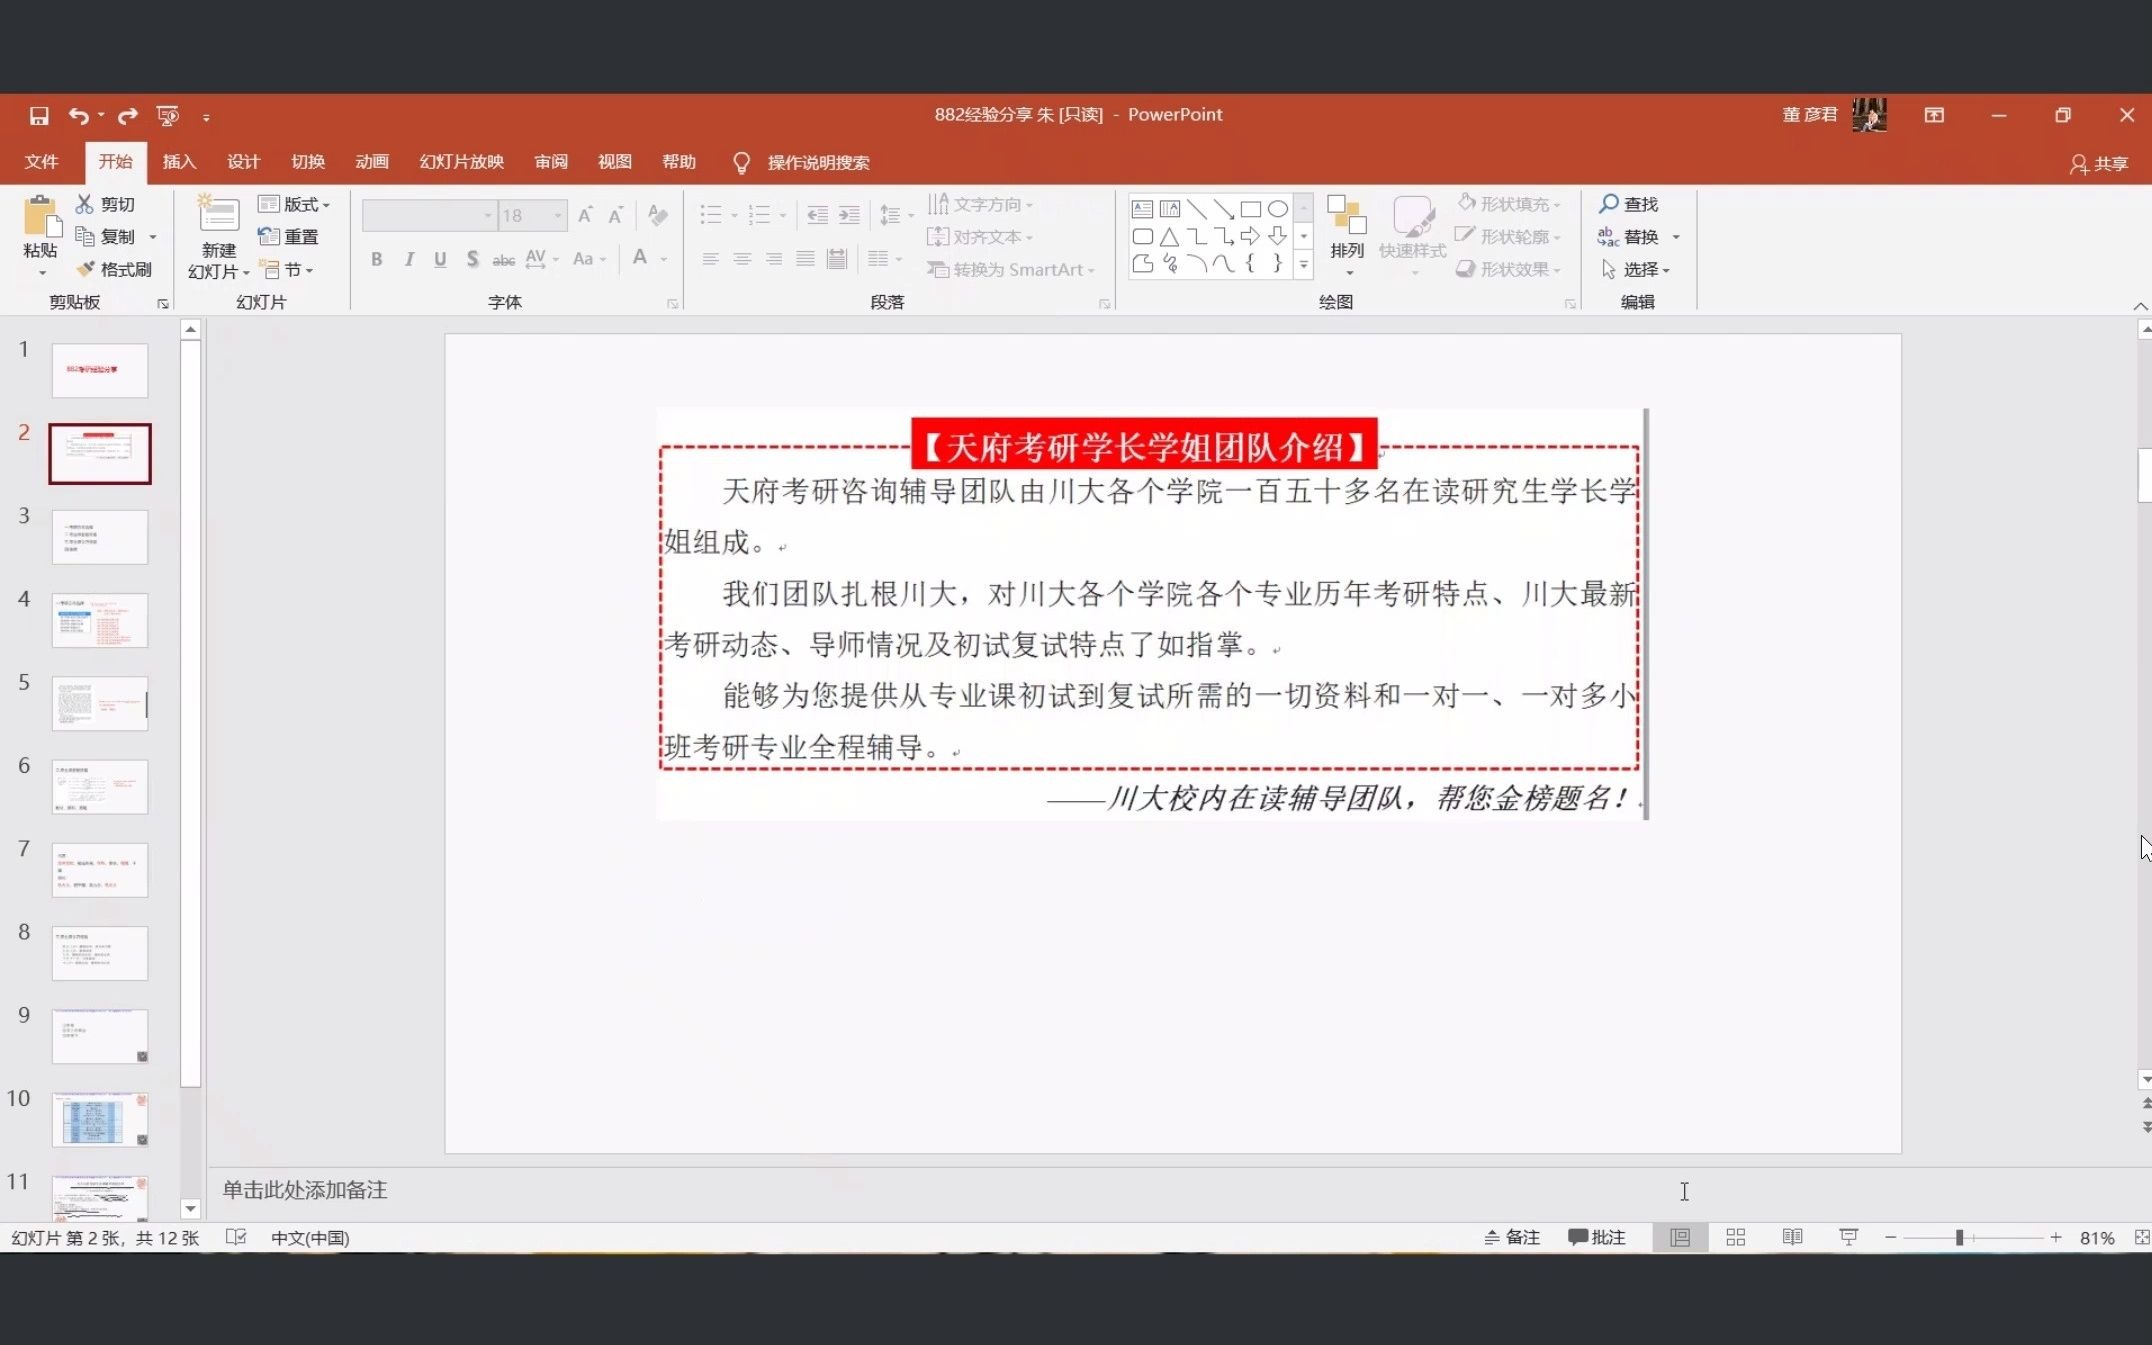
Task: Decrease font size icon
Action: 616,215
